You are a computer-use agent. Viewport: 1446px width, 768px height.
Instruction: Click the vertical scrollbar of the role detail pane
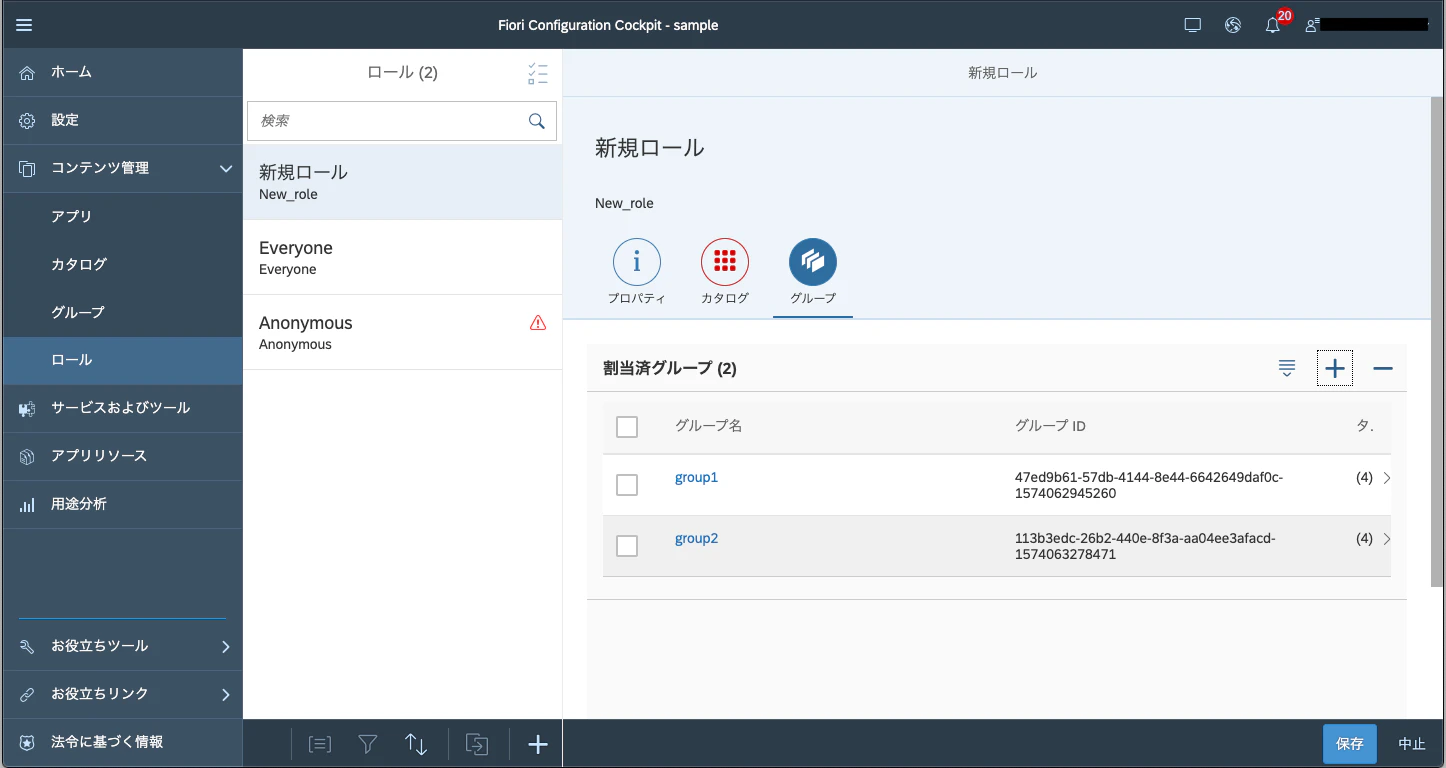click(x=1437, y=341)
